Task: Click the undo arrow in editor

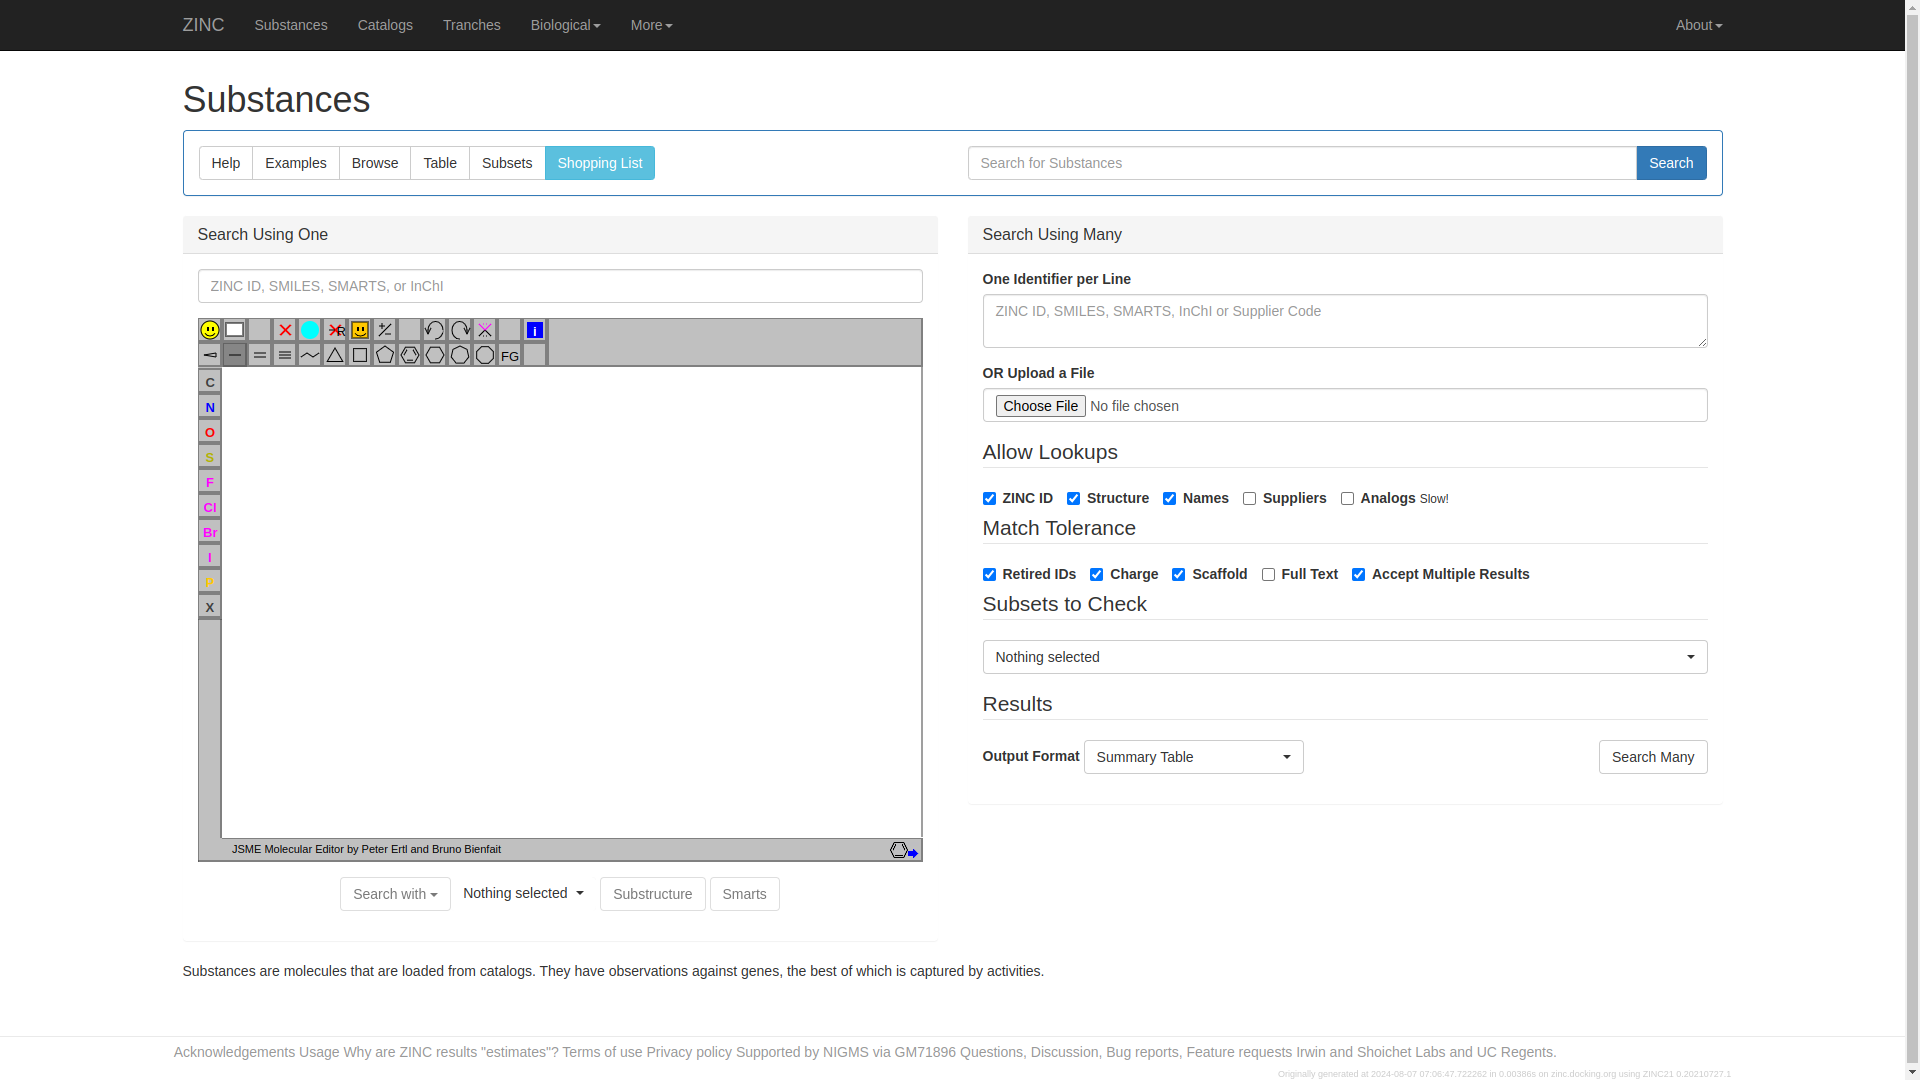Action: pos(434,330)
